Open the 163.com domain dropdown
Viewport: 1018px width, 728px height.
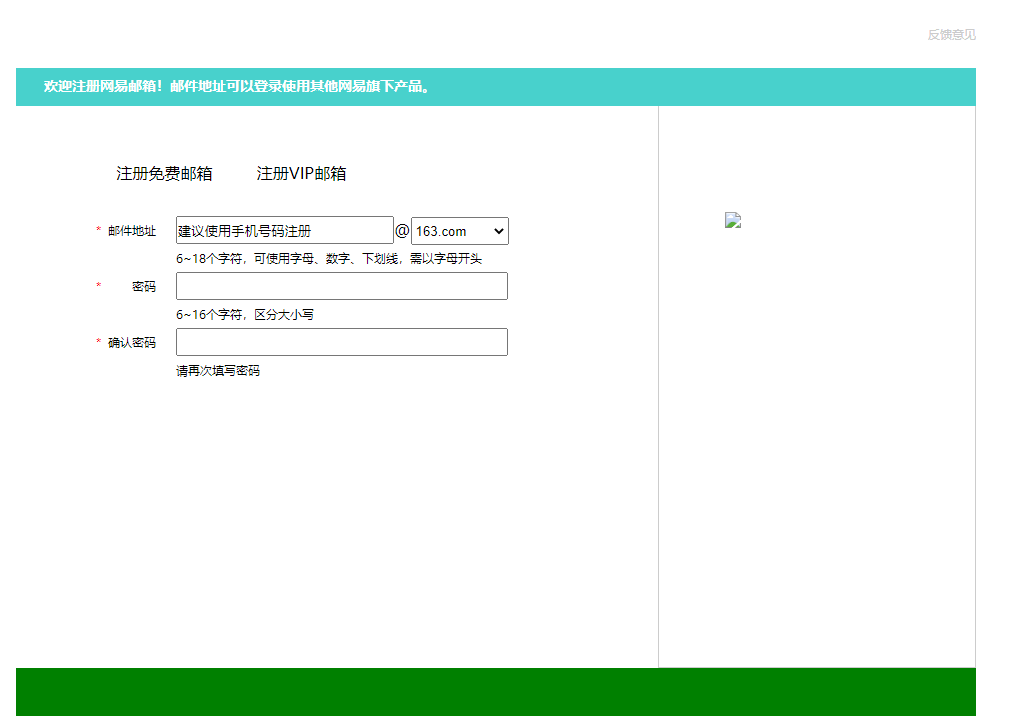point(460,231)
